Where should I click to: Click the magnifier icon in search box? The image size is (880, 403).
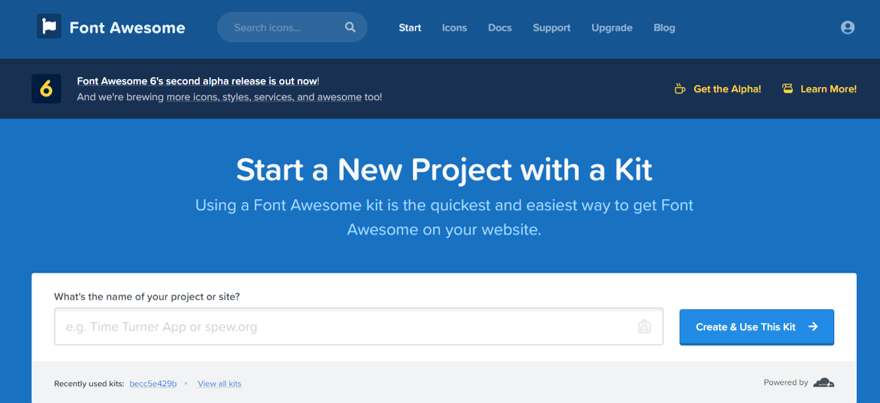[x=350, y=27]
